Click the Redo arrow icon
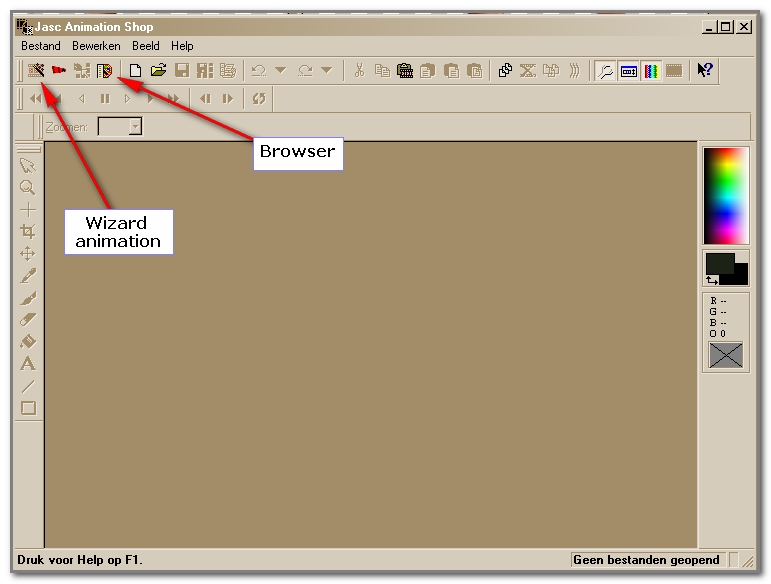 coord(305,71)
